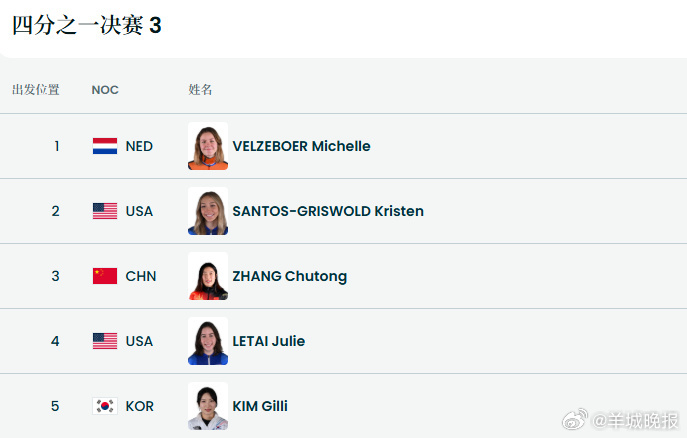
Task: Click the name SANTOS-GRISWOLD Kristen
Action: coord(328,211)
